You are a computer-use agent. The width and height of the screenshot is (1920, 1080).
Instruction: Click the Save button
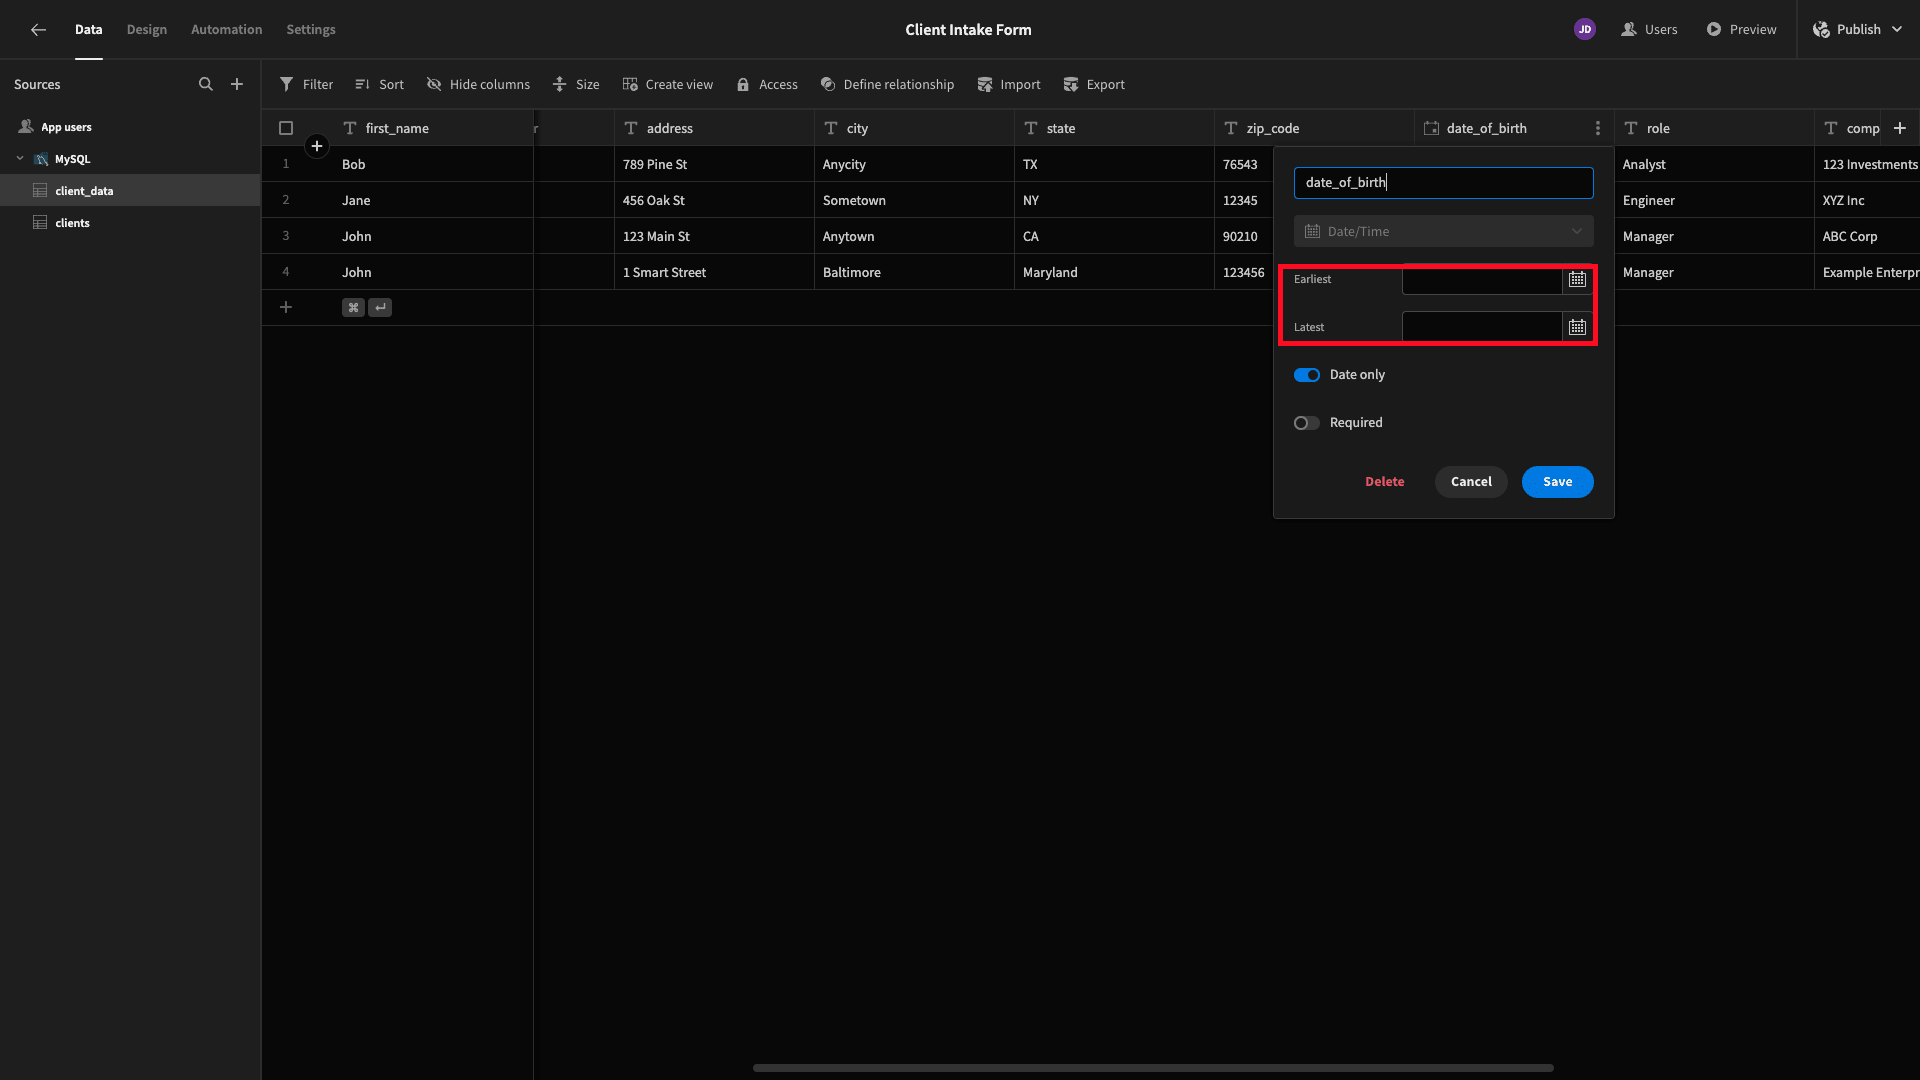coord(1558,482)
